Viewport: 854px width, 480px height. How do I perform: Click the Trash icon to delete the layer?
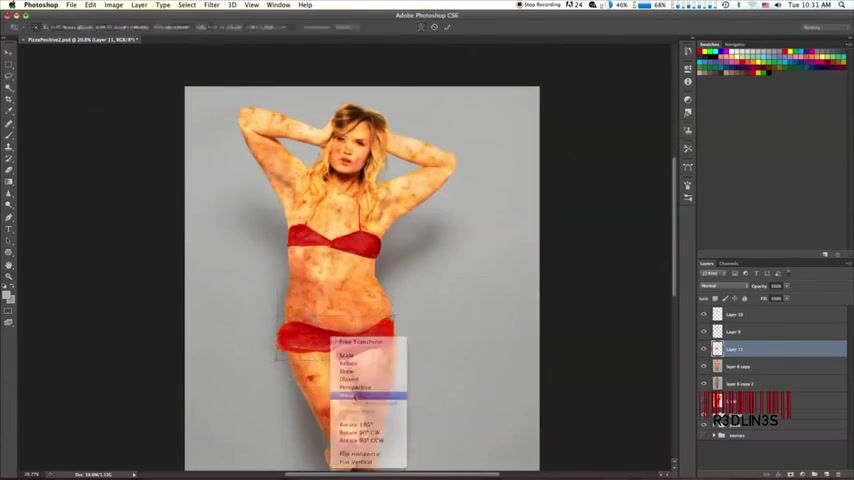pyautogui.click(x=837, y=474)
